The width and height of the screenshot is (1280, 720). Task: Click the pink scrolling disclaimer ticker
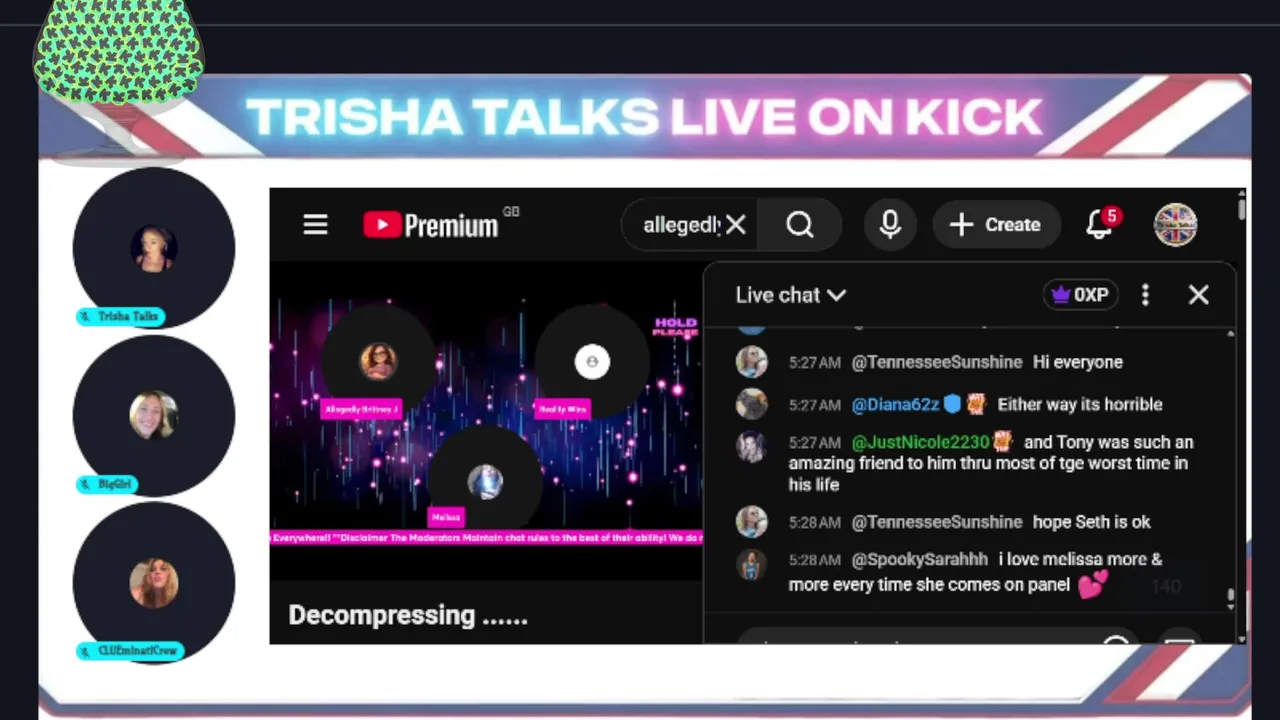487,538
